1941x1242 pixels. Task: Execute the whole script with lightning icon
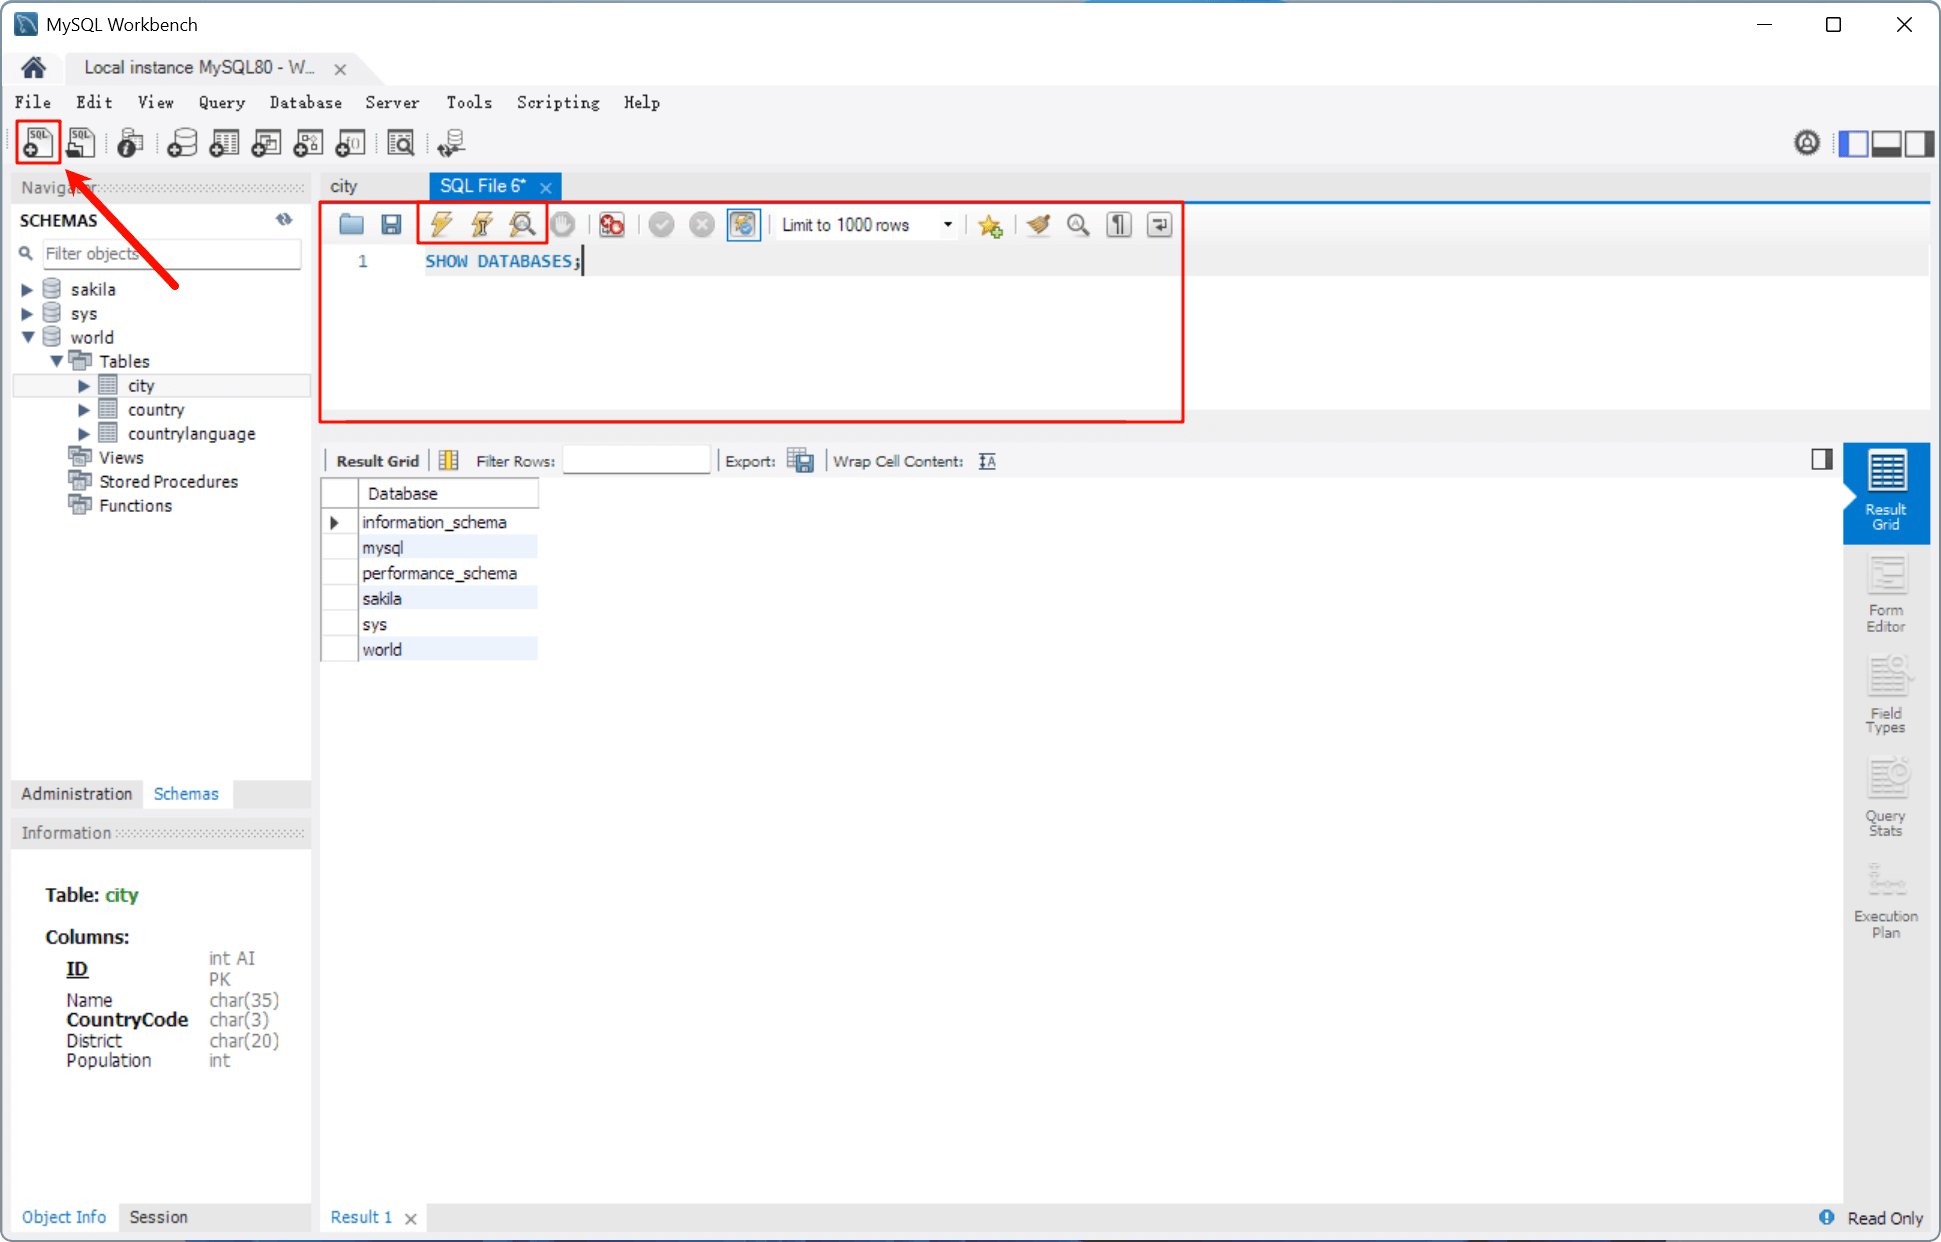440,224
